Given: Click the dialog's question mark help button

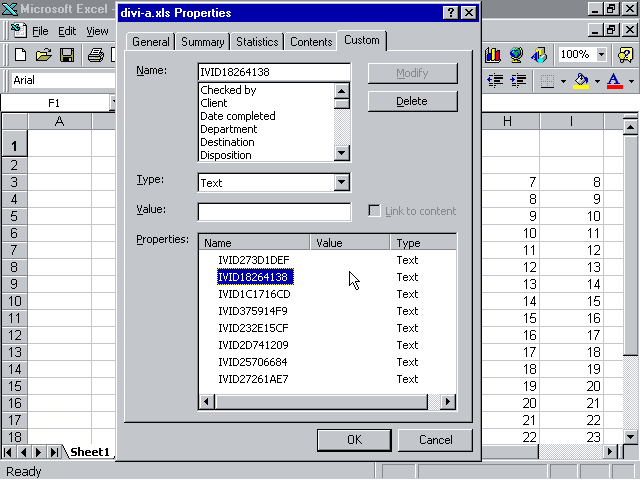Looking at the screenshot, I should click(x=450, y=13).
